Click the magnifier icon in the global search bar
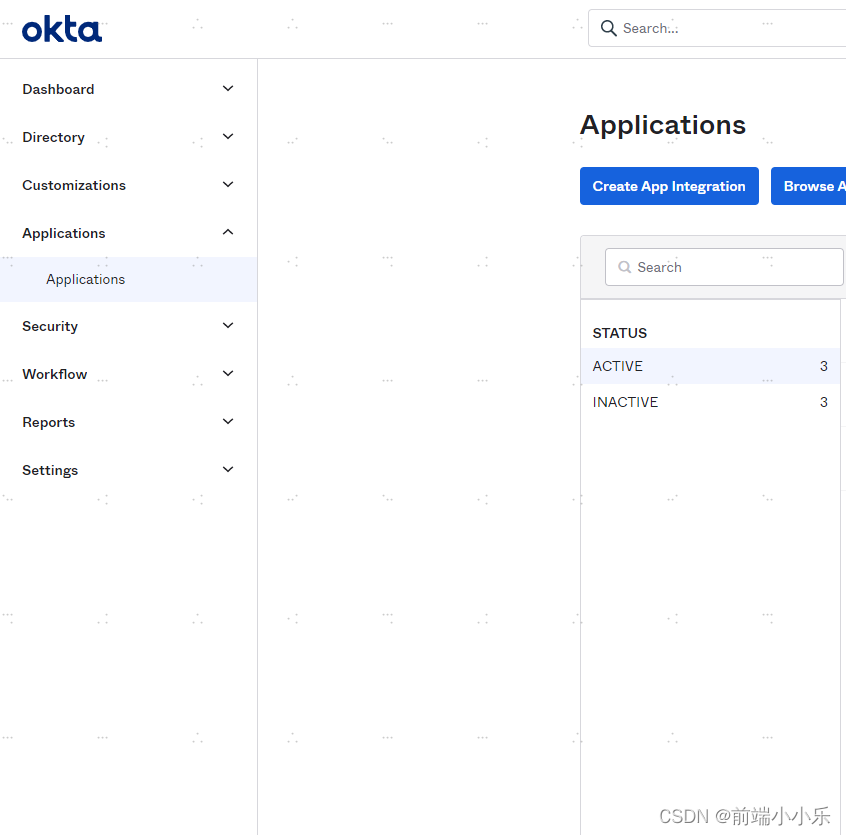 coord(610,28)
